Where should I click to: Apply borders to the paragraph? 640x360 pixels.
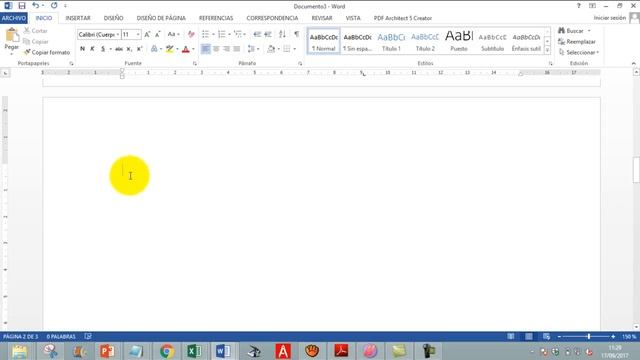click(287, 49)
